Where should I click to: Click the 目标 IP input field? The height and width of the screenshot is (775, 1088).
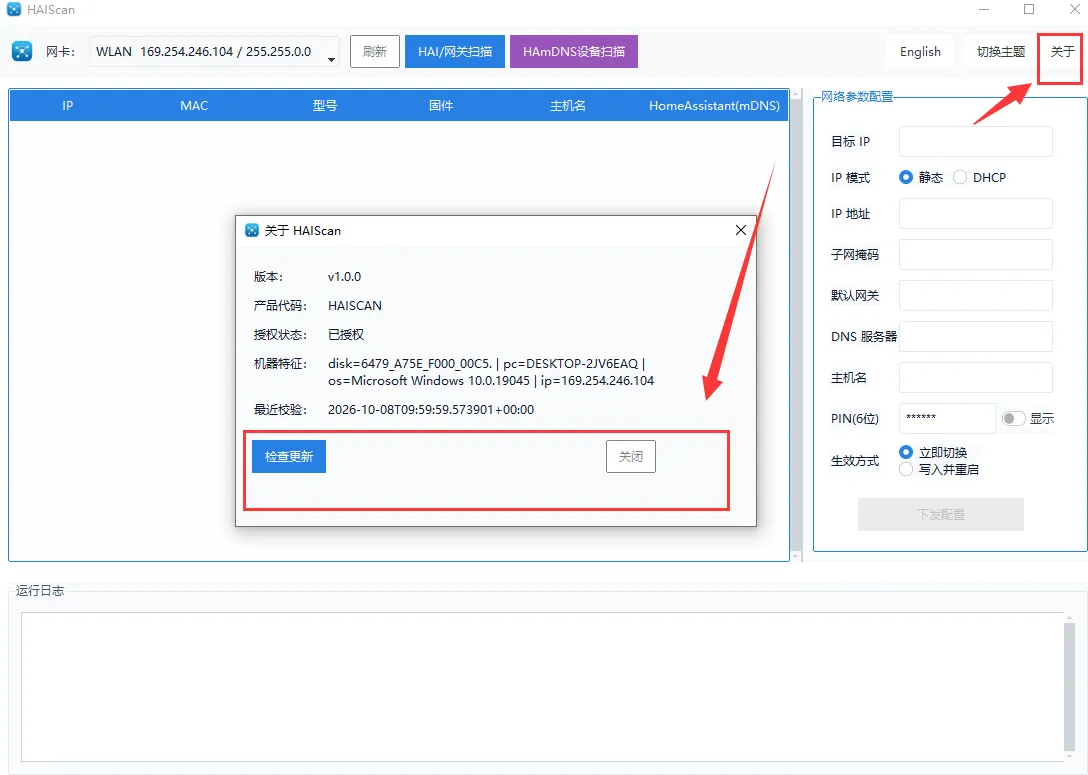(x=976, y=142)
